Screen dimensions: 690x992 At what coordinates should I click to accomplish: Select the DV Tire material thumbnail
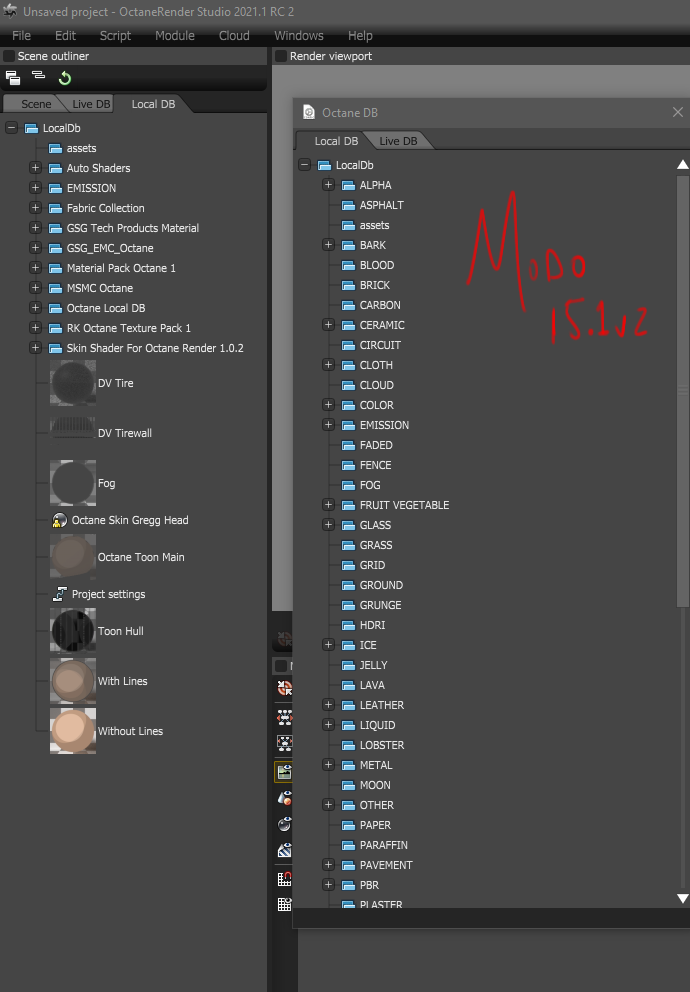73,383
